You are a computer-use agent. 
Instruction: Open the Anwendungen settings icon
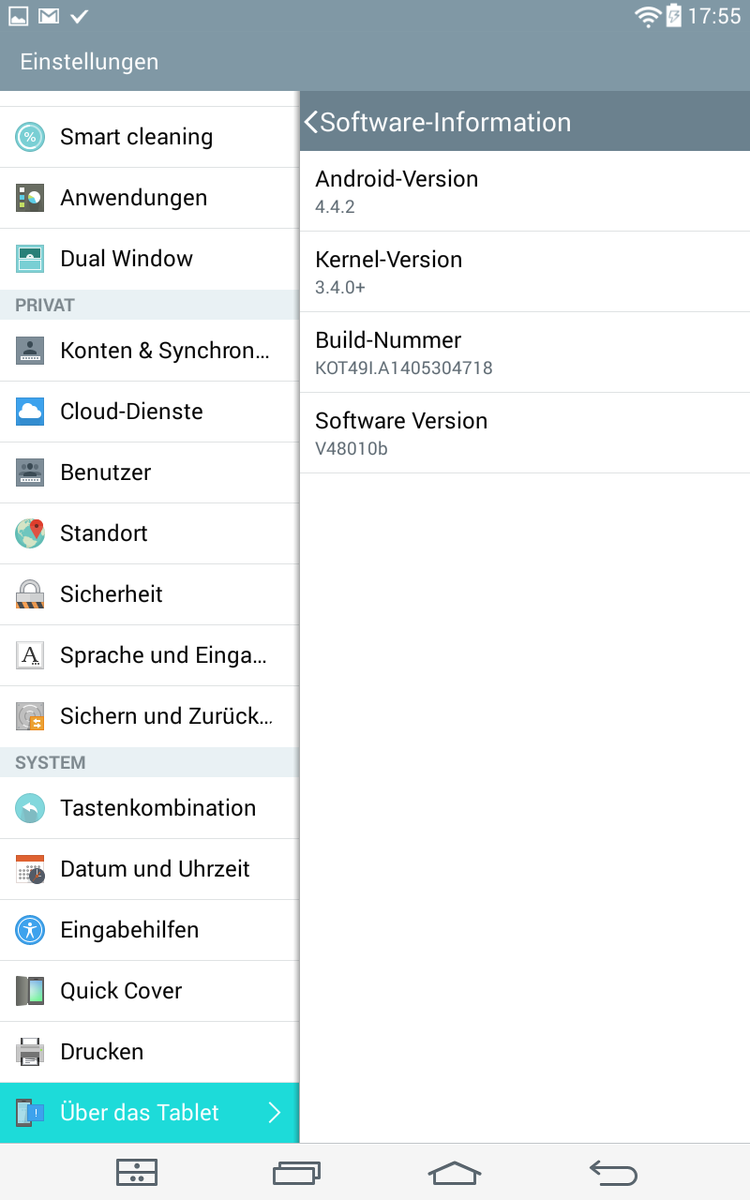(x=30, y=198)
